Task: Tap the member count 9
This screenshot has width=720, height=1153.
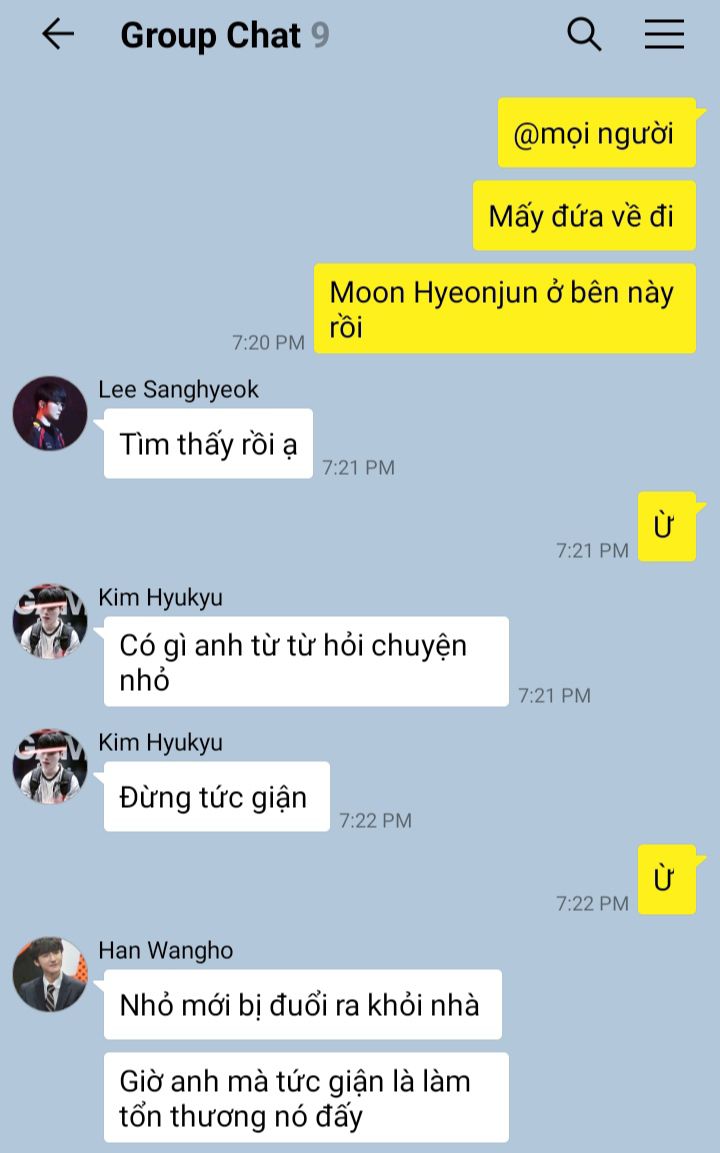Action: click(320, 35)
